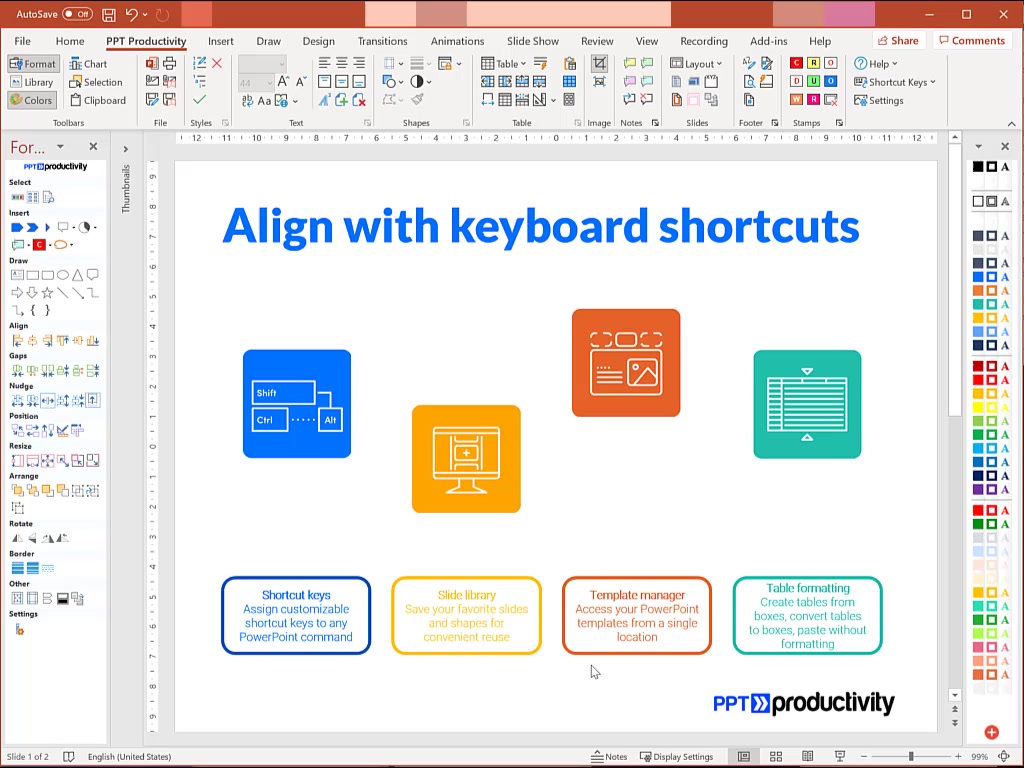Open the File tab
1024x768 pixels.
22,40
